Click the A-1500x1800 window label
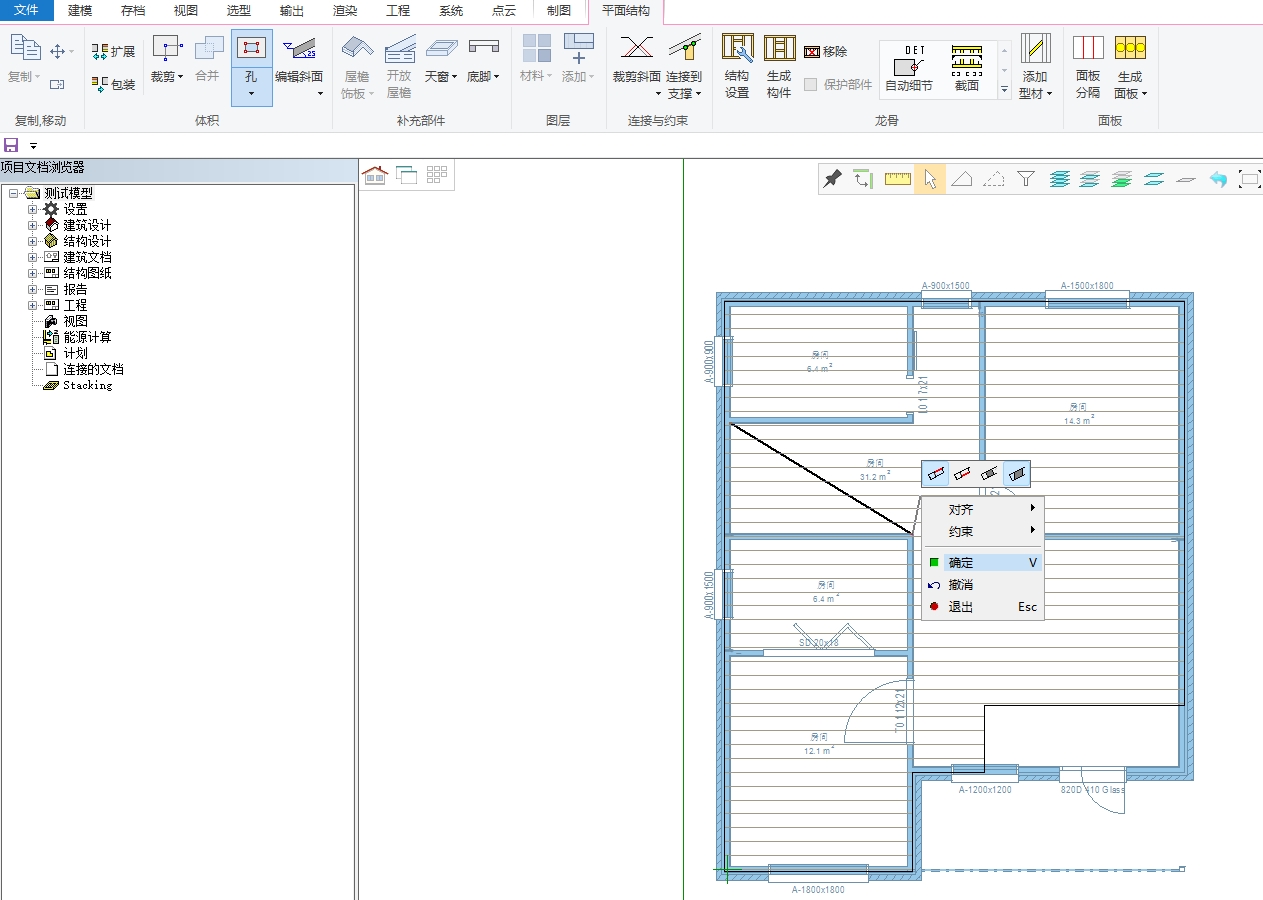 tap(1087, 285)
